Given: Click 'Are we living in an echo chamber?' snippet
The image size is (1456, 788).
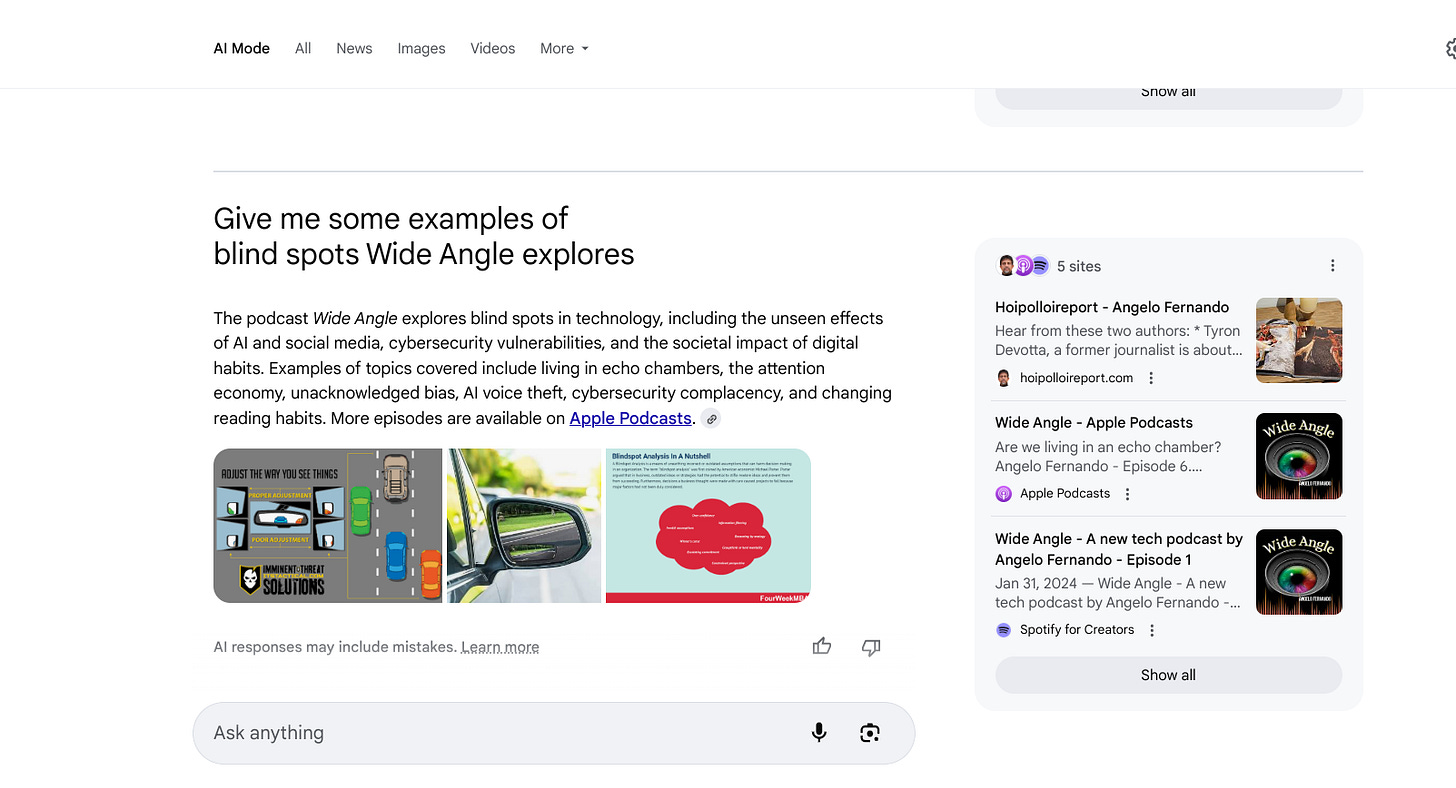Looking at the screenshot, I should 1108,447.
